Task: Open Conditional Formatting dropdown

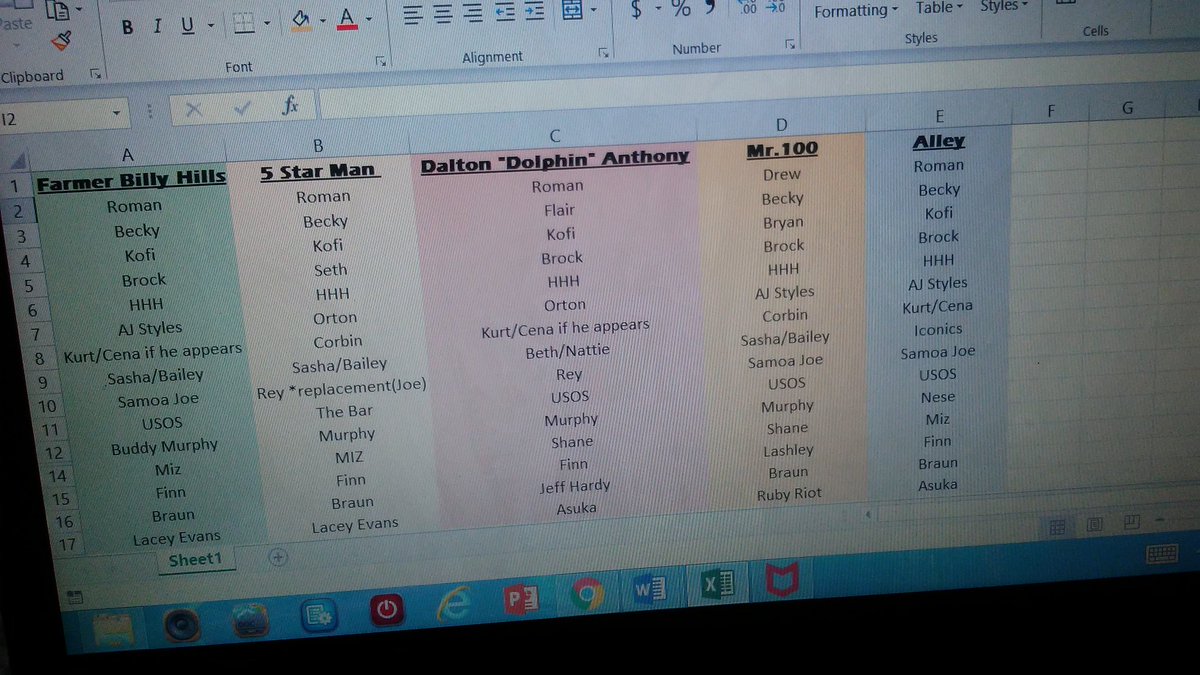Action: (856, 11)
